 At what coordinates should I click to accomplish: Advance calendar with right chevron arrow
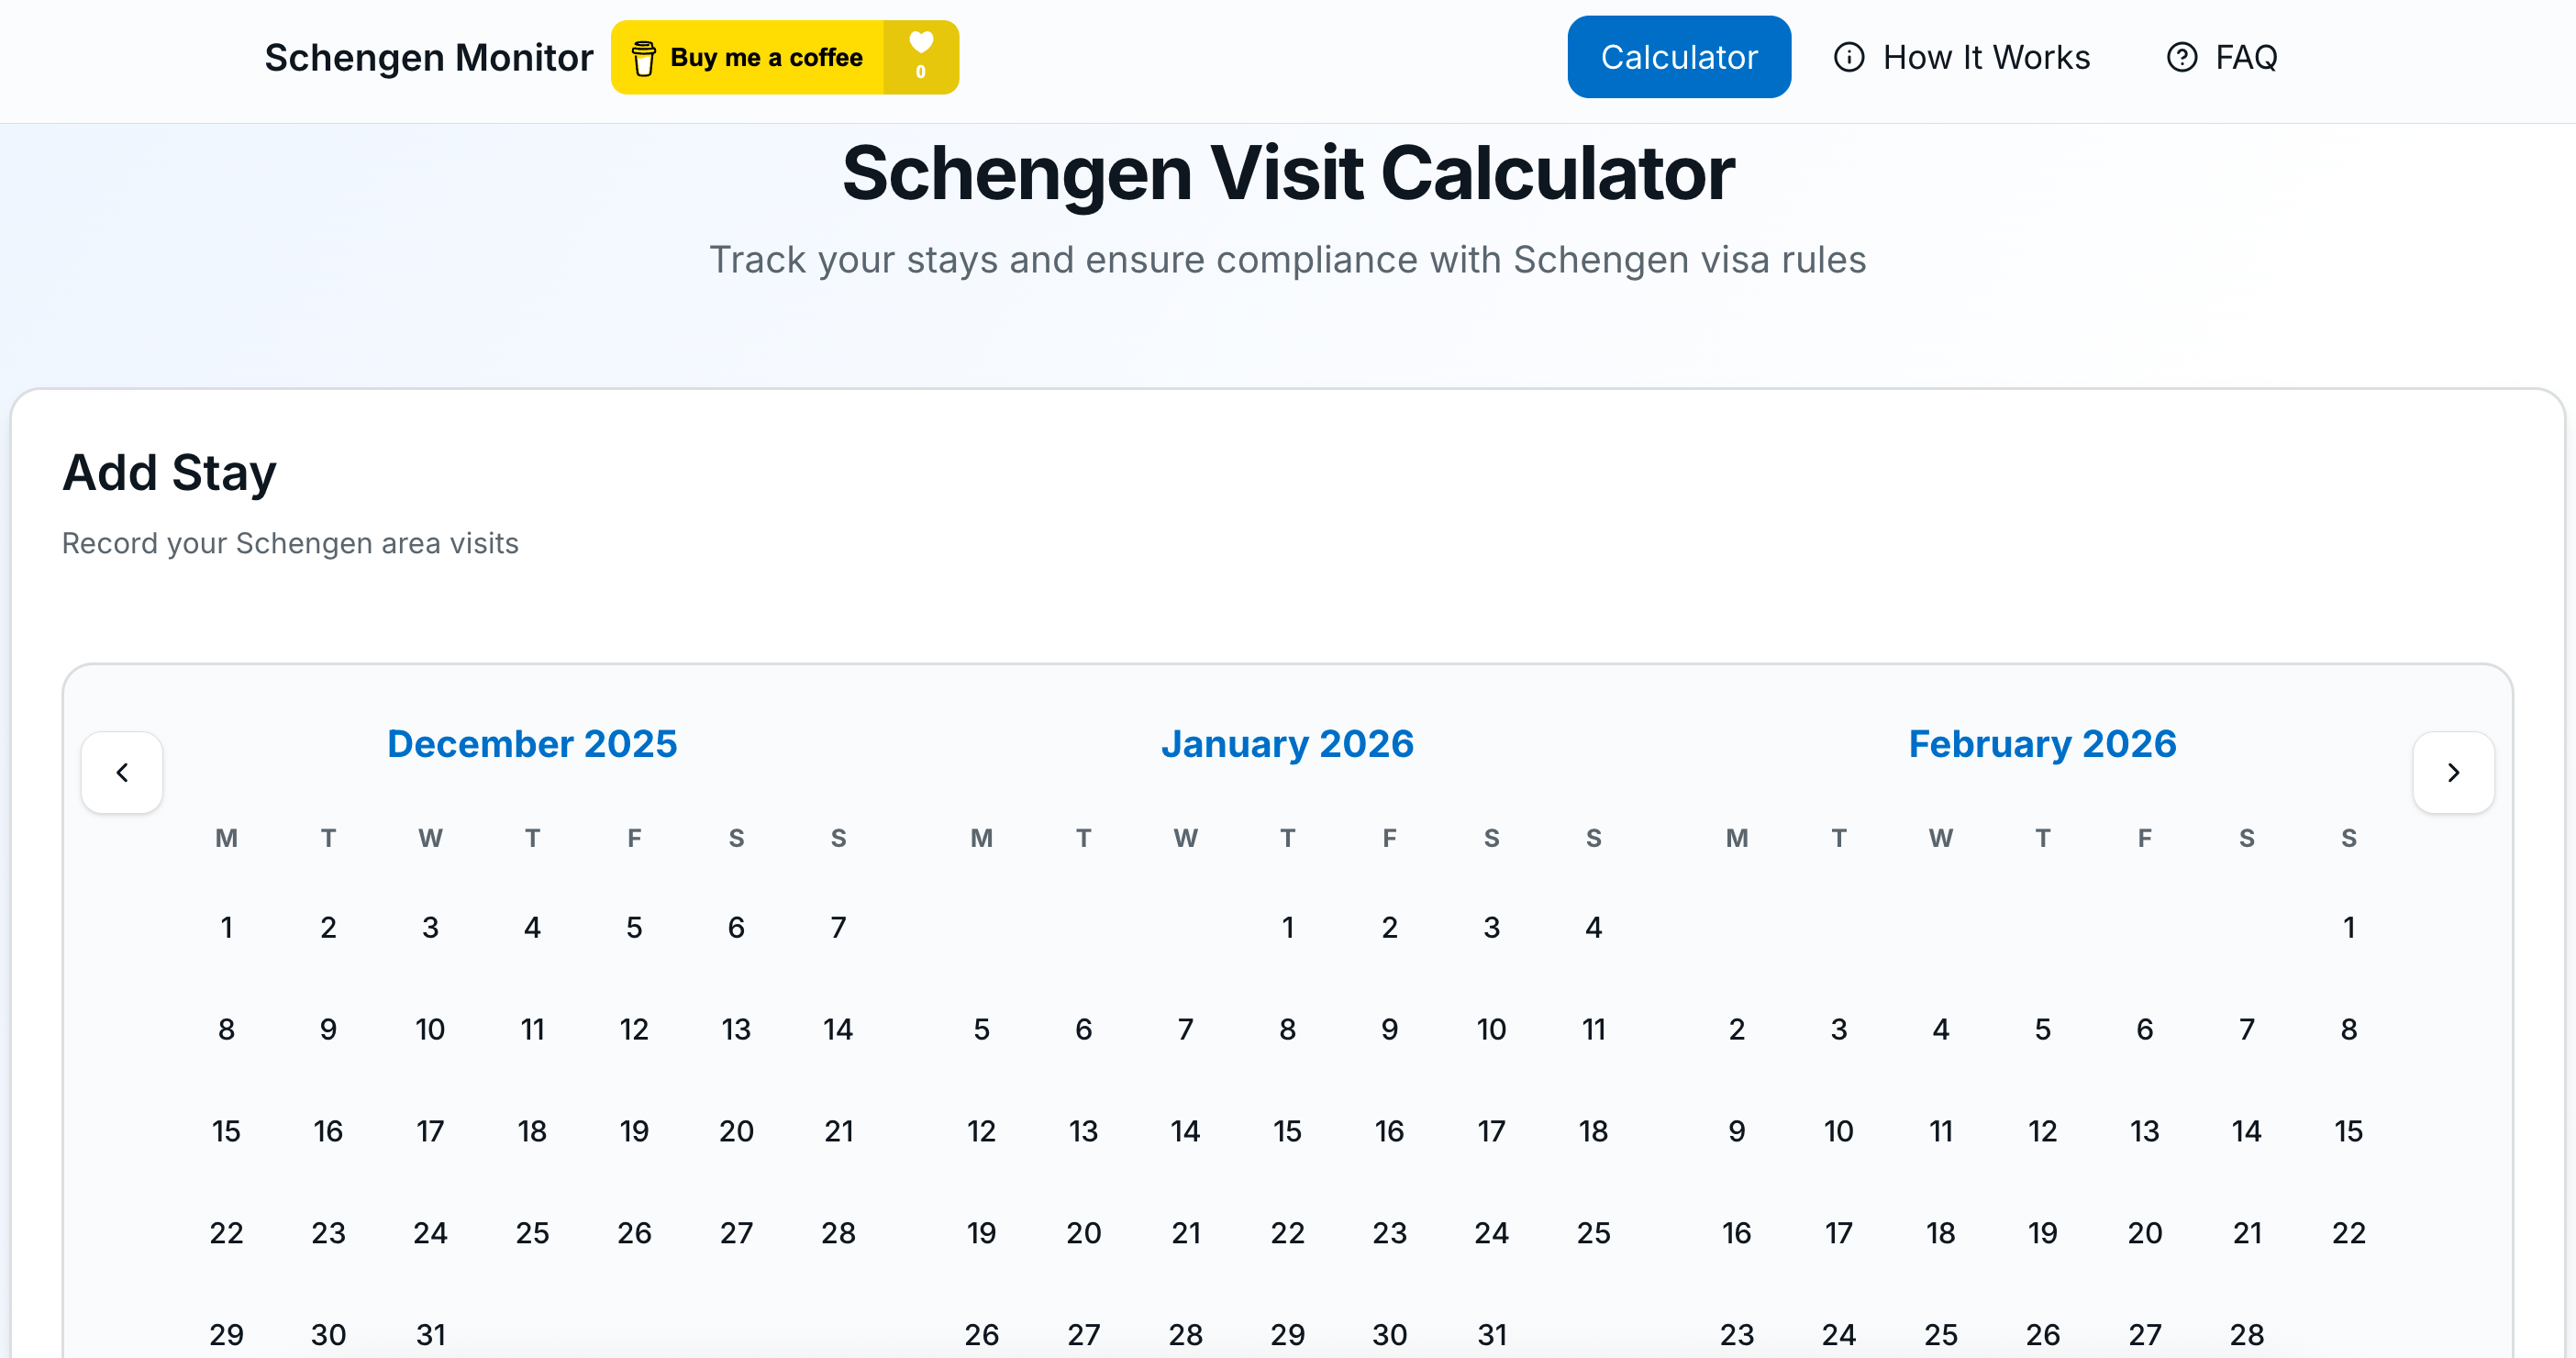2453,772
